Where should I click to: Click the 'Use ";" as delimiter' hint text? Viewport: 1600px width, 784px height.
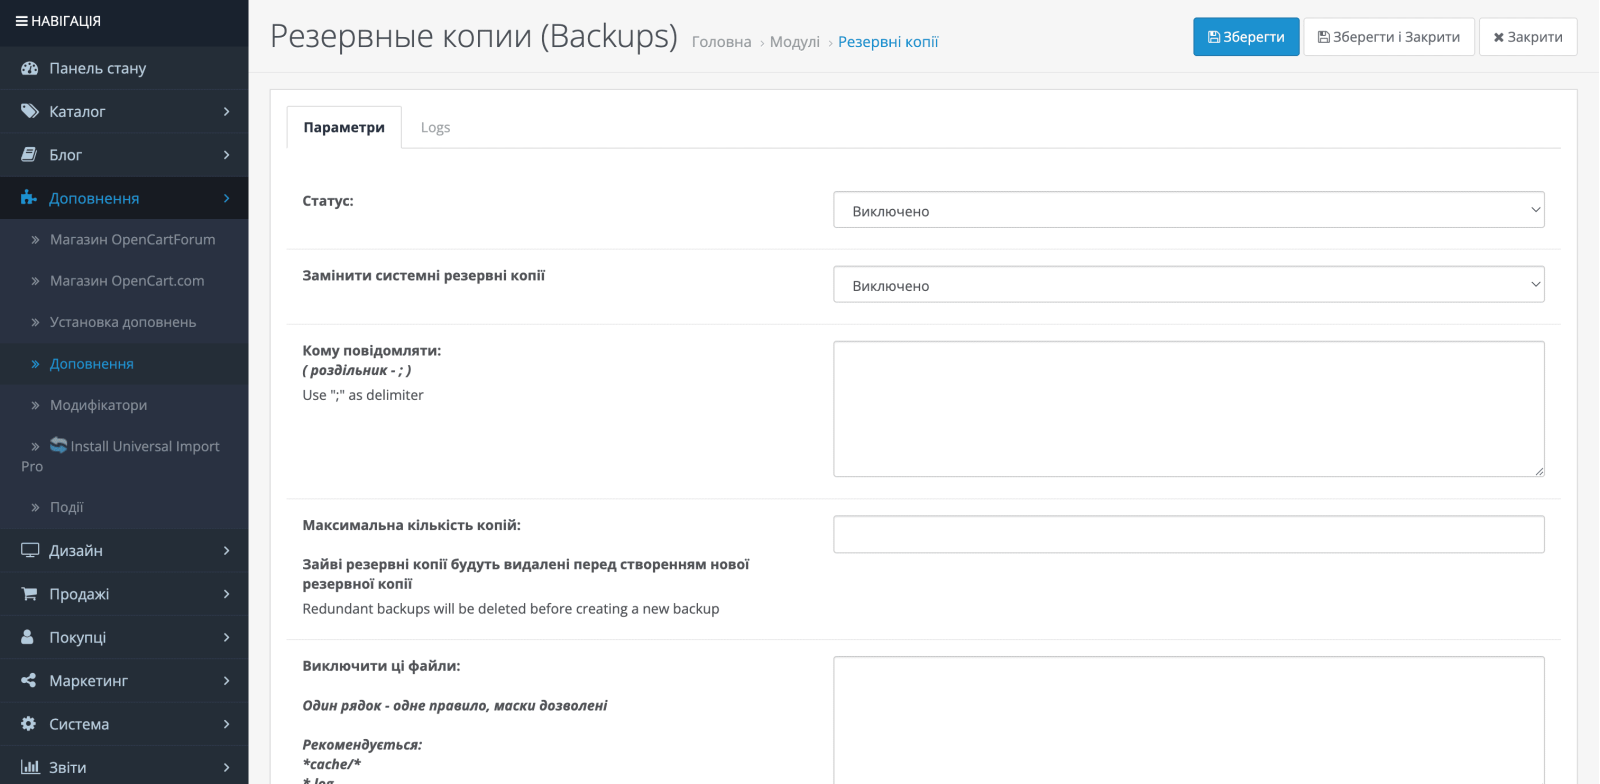click(363, 395)
